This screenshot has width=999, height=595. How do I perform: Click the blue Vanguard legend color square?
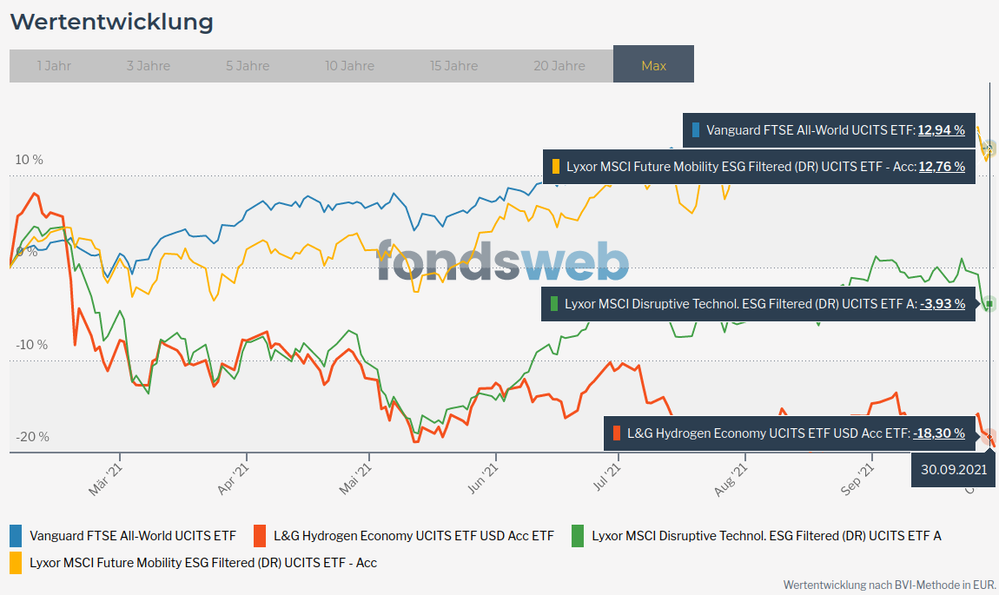[x=16, y=535]
